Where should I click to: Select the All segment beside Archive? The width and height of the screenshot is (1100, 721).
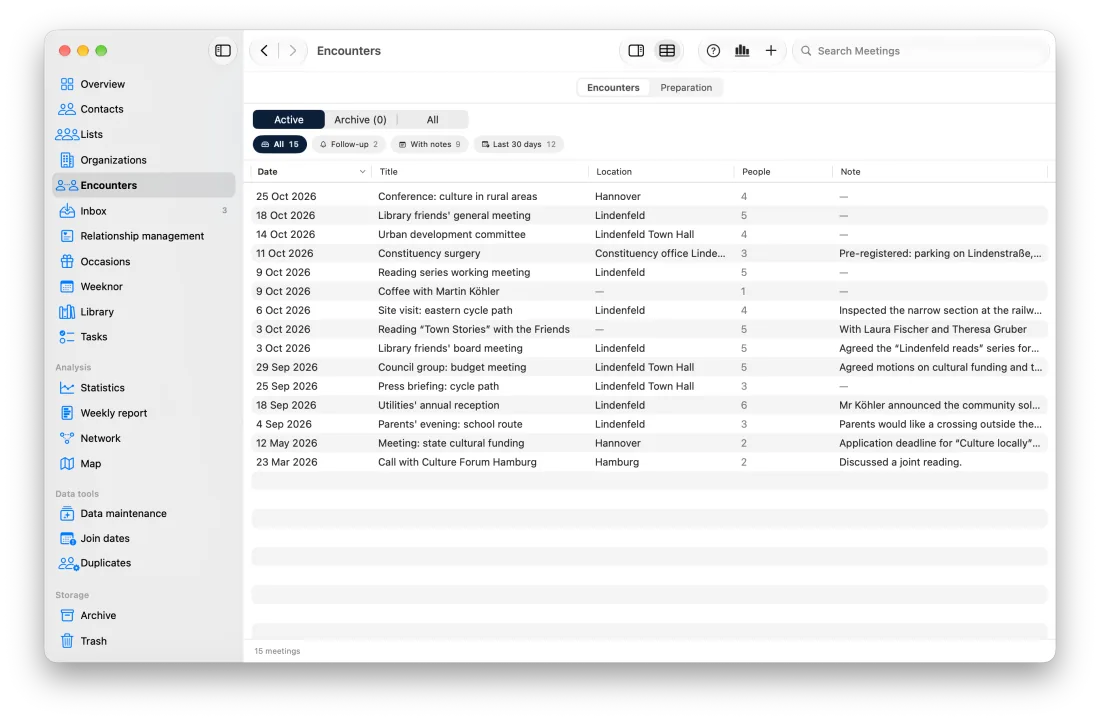[433, 120]
